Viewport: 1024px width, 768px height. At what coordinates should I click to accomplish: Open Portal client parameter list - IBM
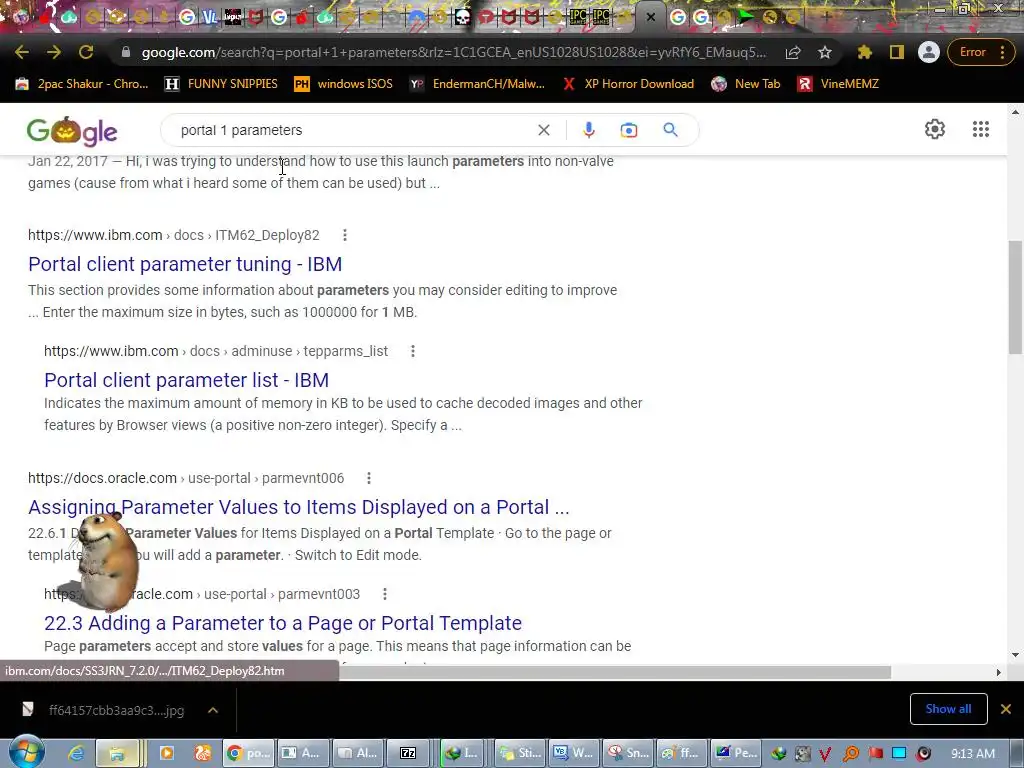(x=186, y=380)
